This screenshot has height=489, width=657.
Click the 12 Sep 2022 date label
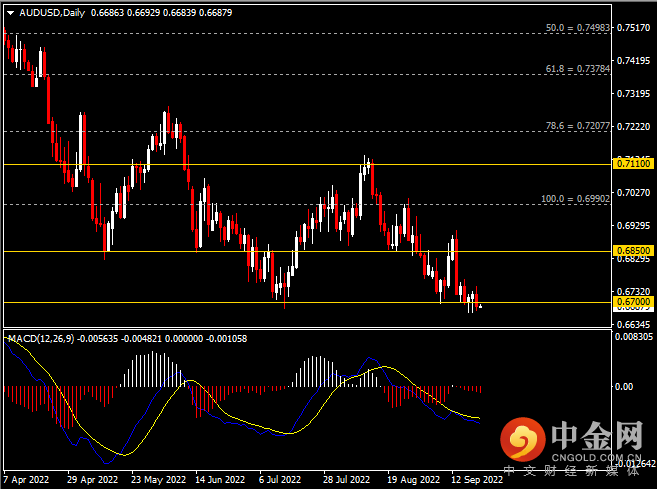(x=477, y=479)
